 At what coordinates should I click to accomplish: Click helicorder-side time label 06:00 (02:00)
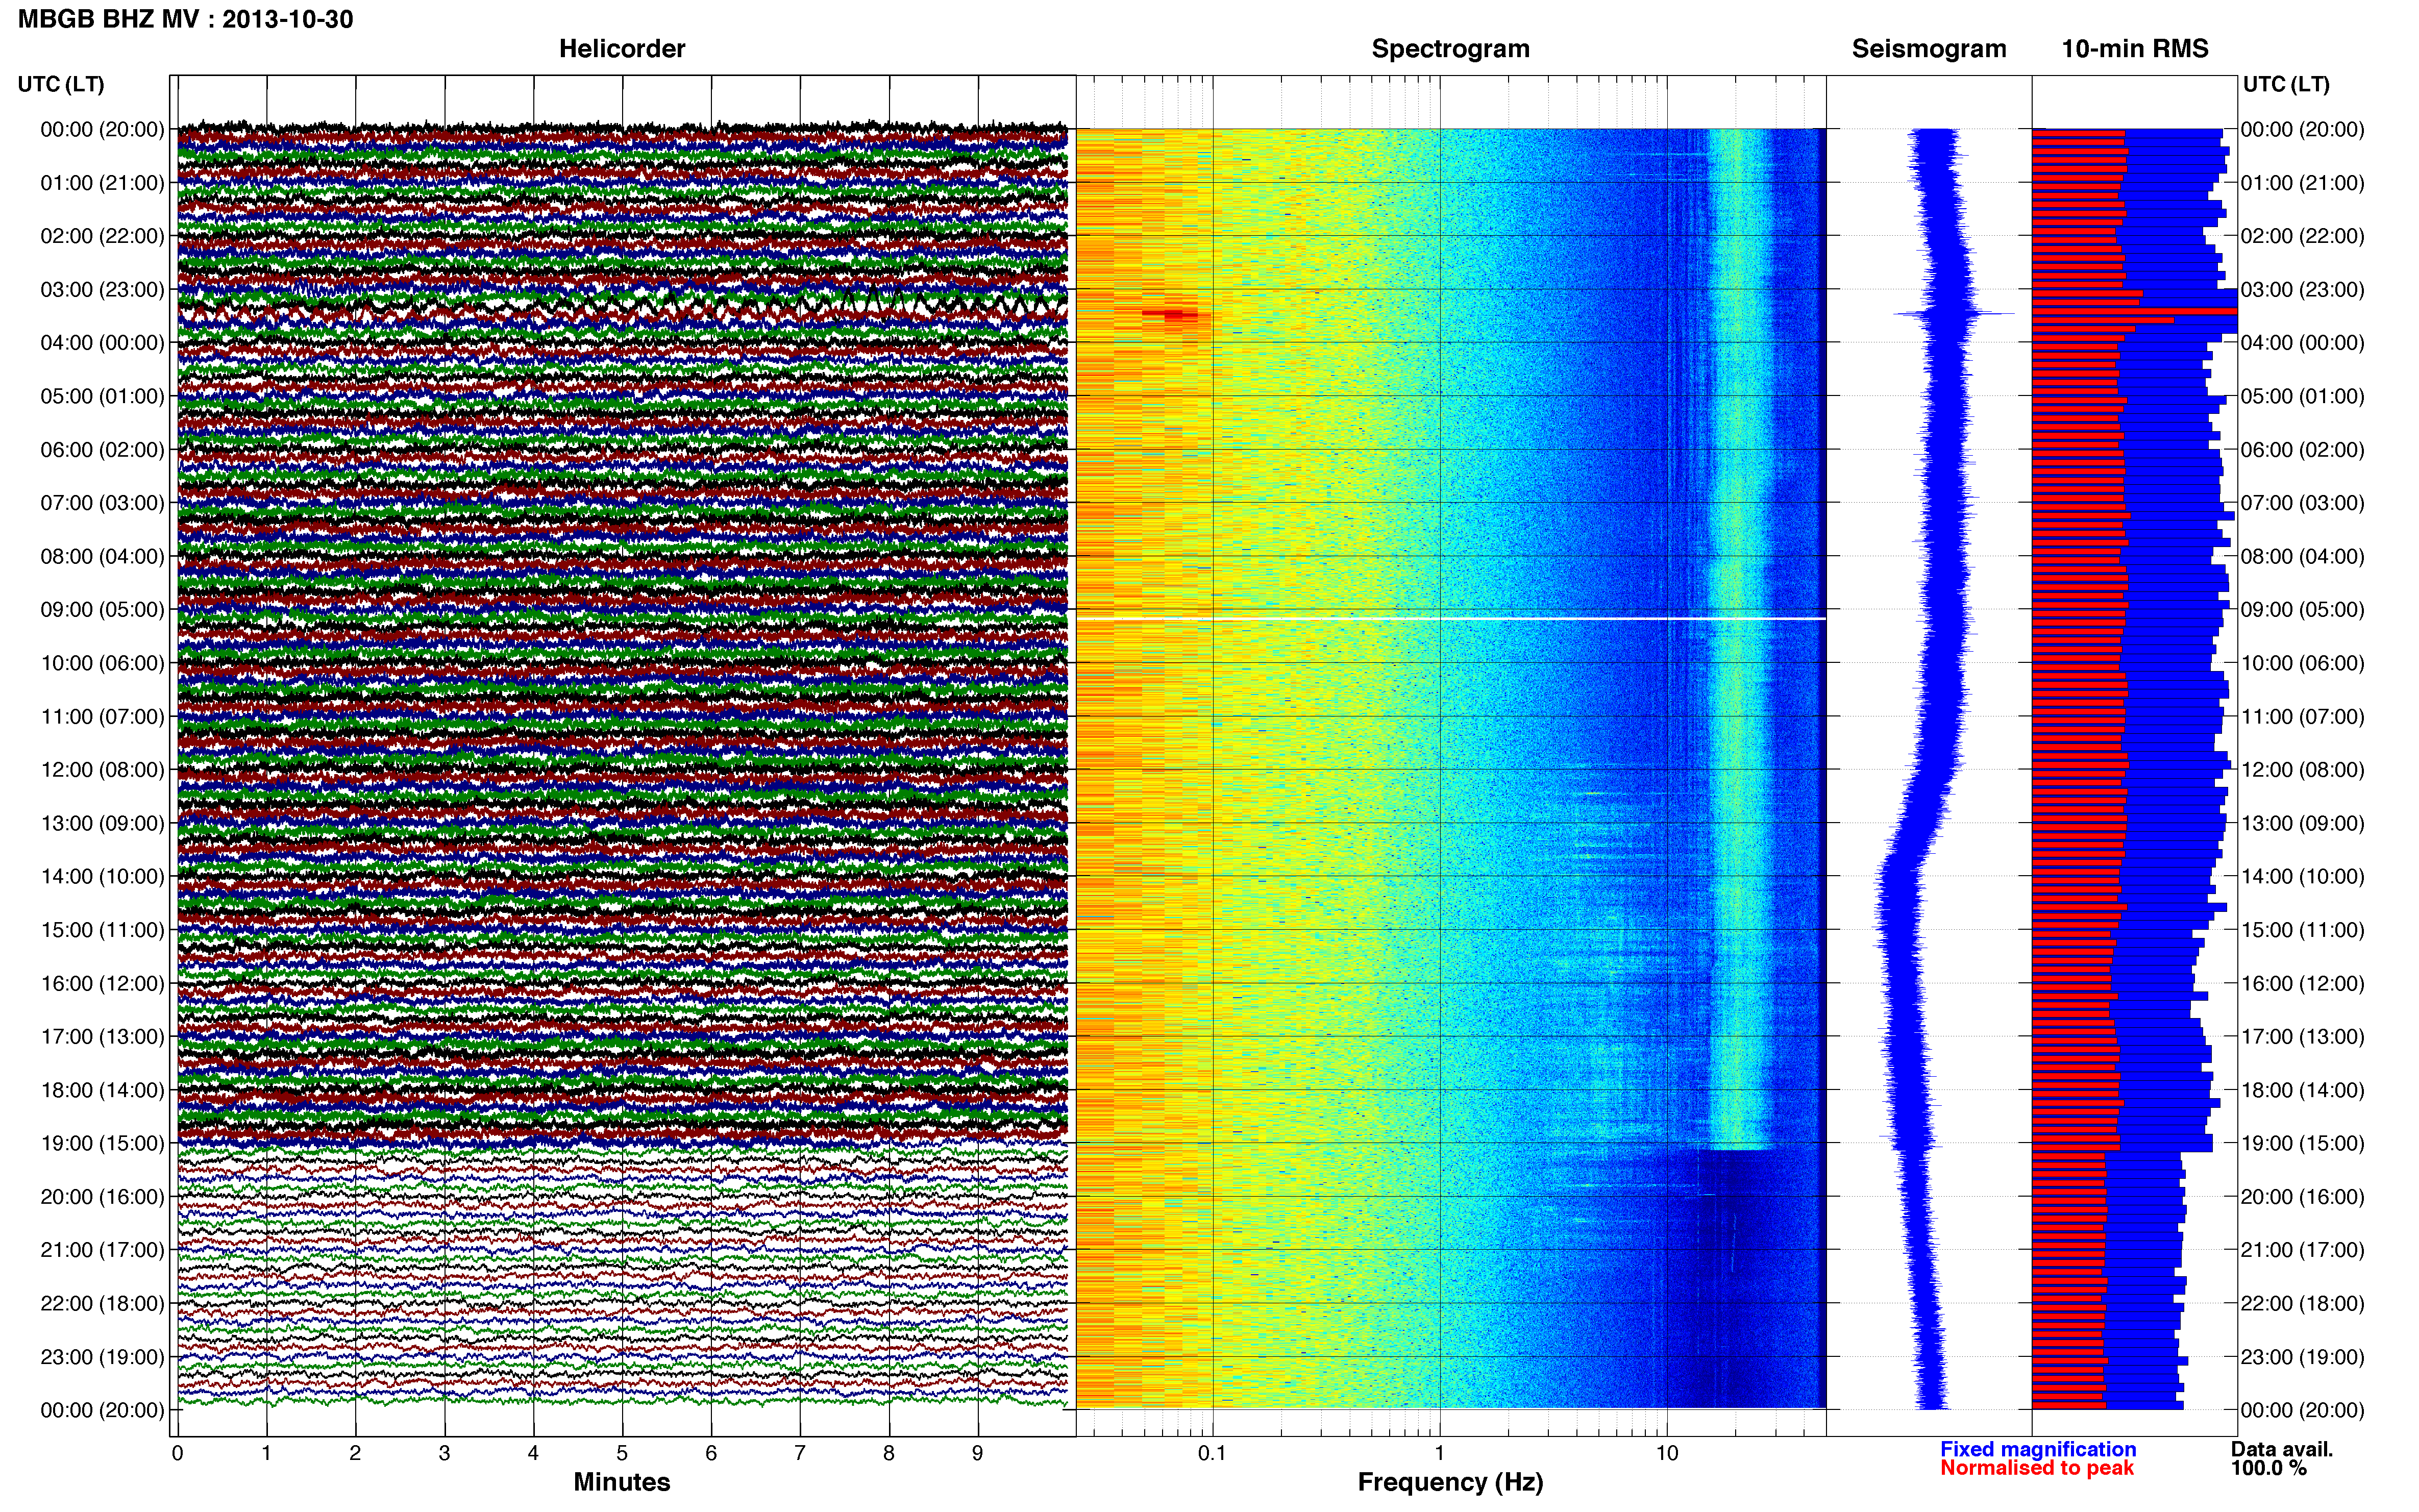tap(102, 450)
